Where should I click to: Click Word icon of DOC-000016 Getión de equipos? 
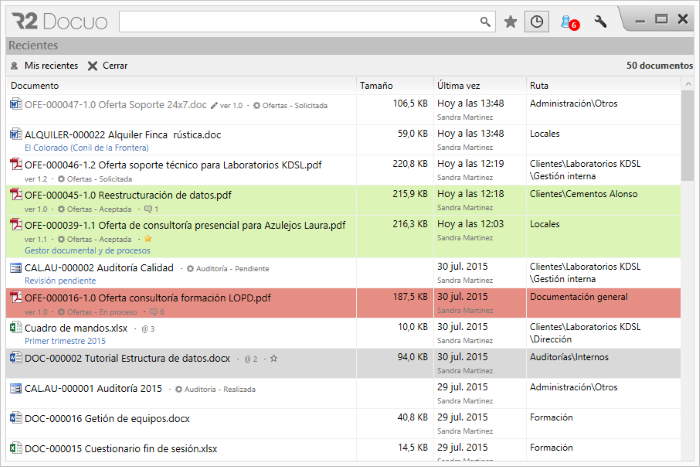16,418
